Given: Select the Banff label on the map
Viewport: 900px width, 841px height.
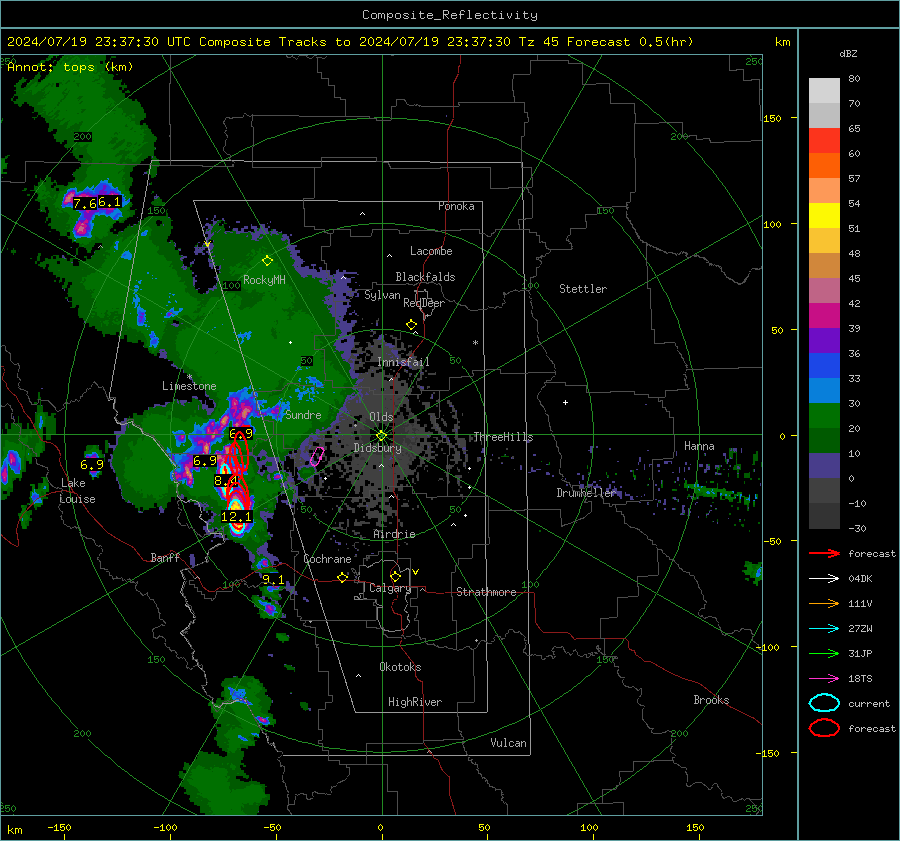Looking at the screenshot, I should coord(165,557).
